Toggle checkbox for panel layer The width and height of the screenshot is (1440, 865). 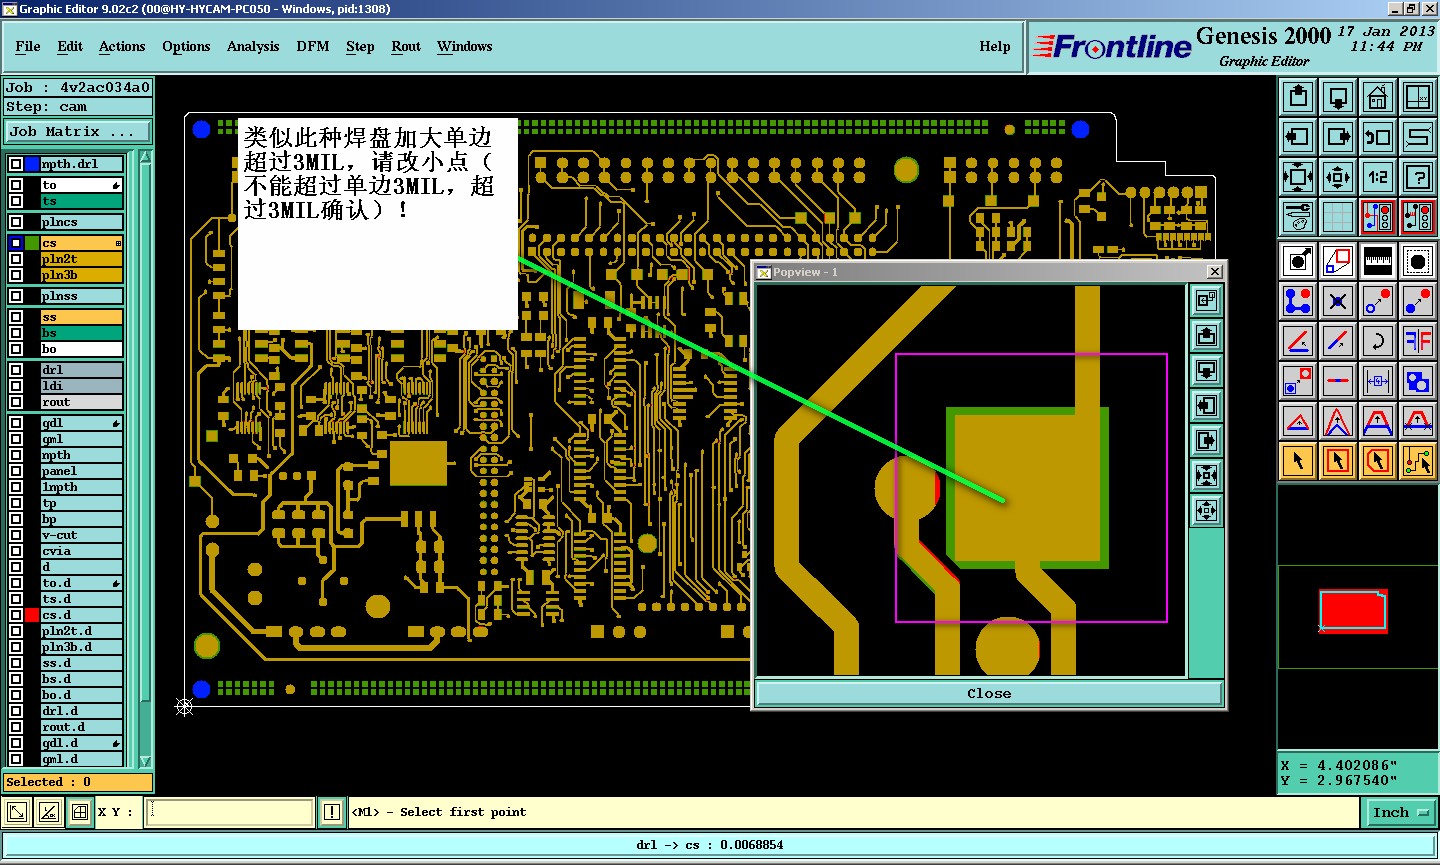click(x=16, y=471)
